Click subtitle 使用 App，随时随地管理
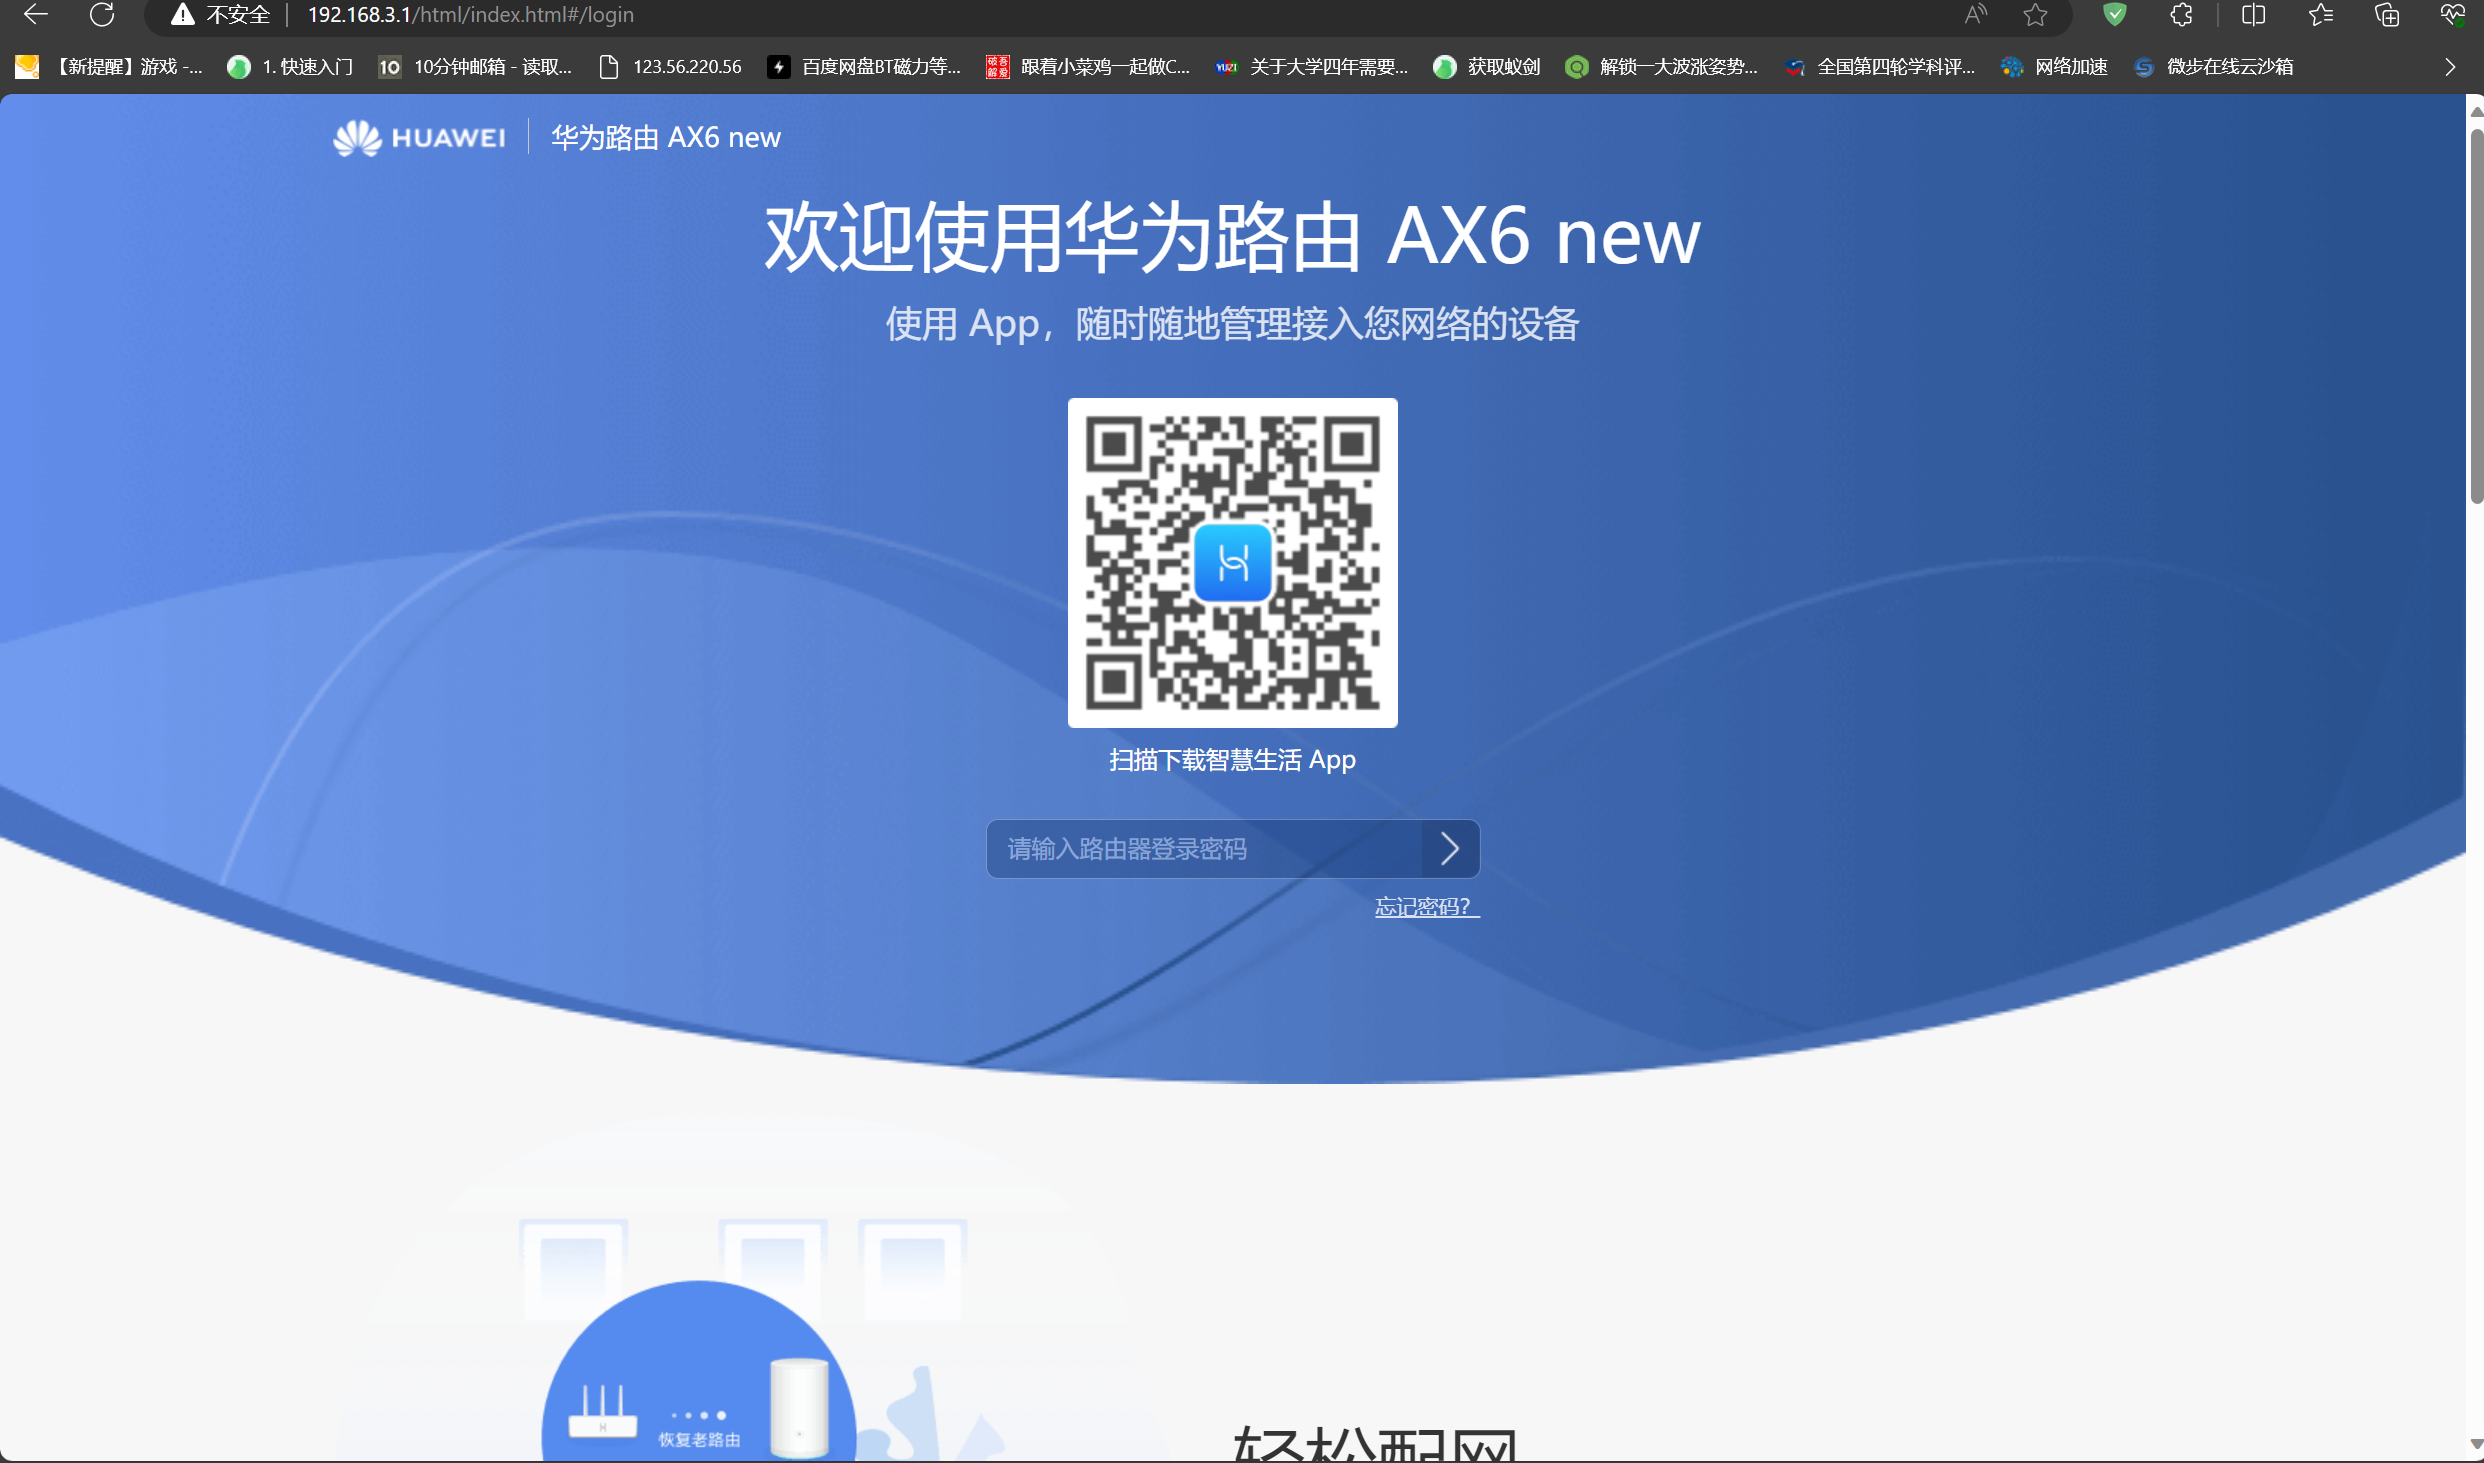Viewport: 2484px width, 1463px height. pos(1232,324)
